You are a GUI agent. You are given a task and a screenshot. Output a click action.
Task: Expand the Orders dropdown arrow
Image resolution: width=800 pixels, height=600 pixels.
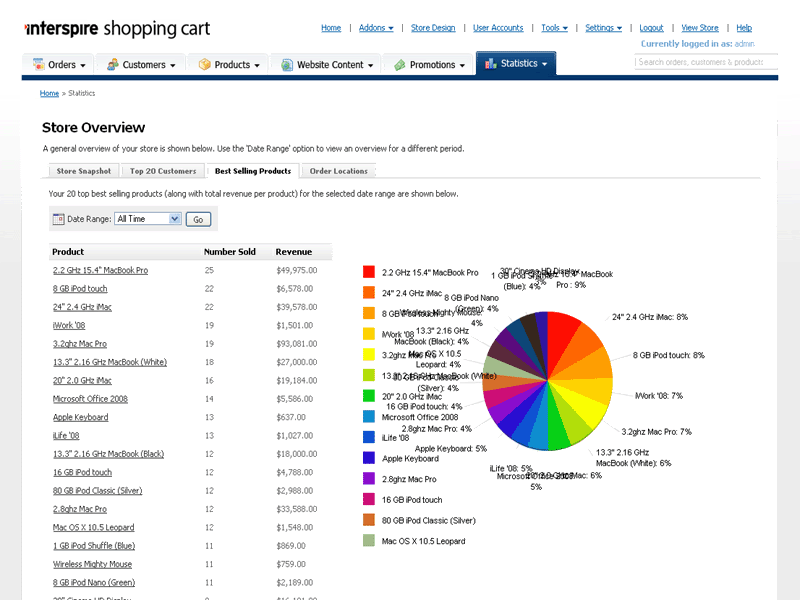coord(83,65)
